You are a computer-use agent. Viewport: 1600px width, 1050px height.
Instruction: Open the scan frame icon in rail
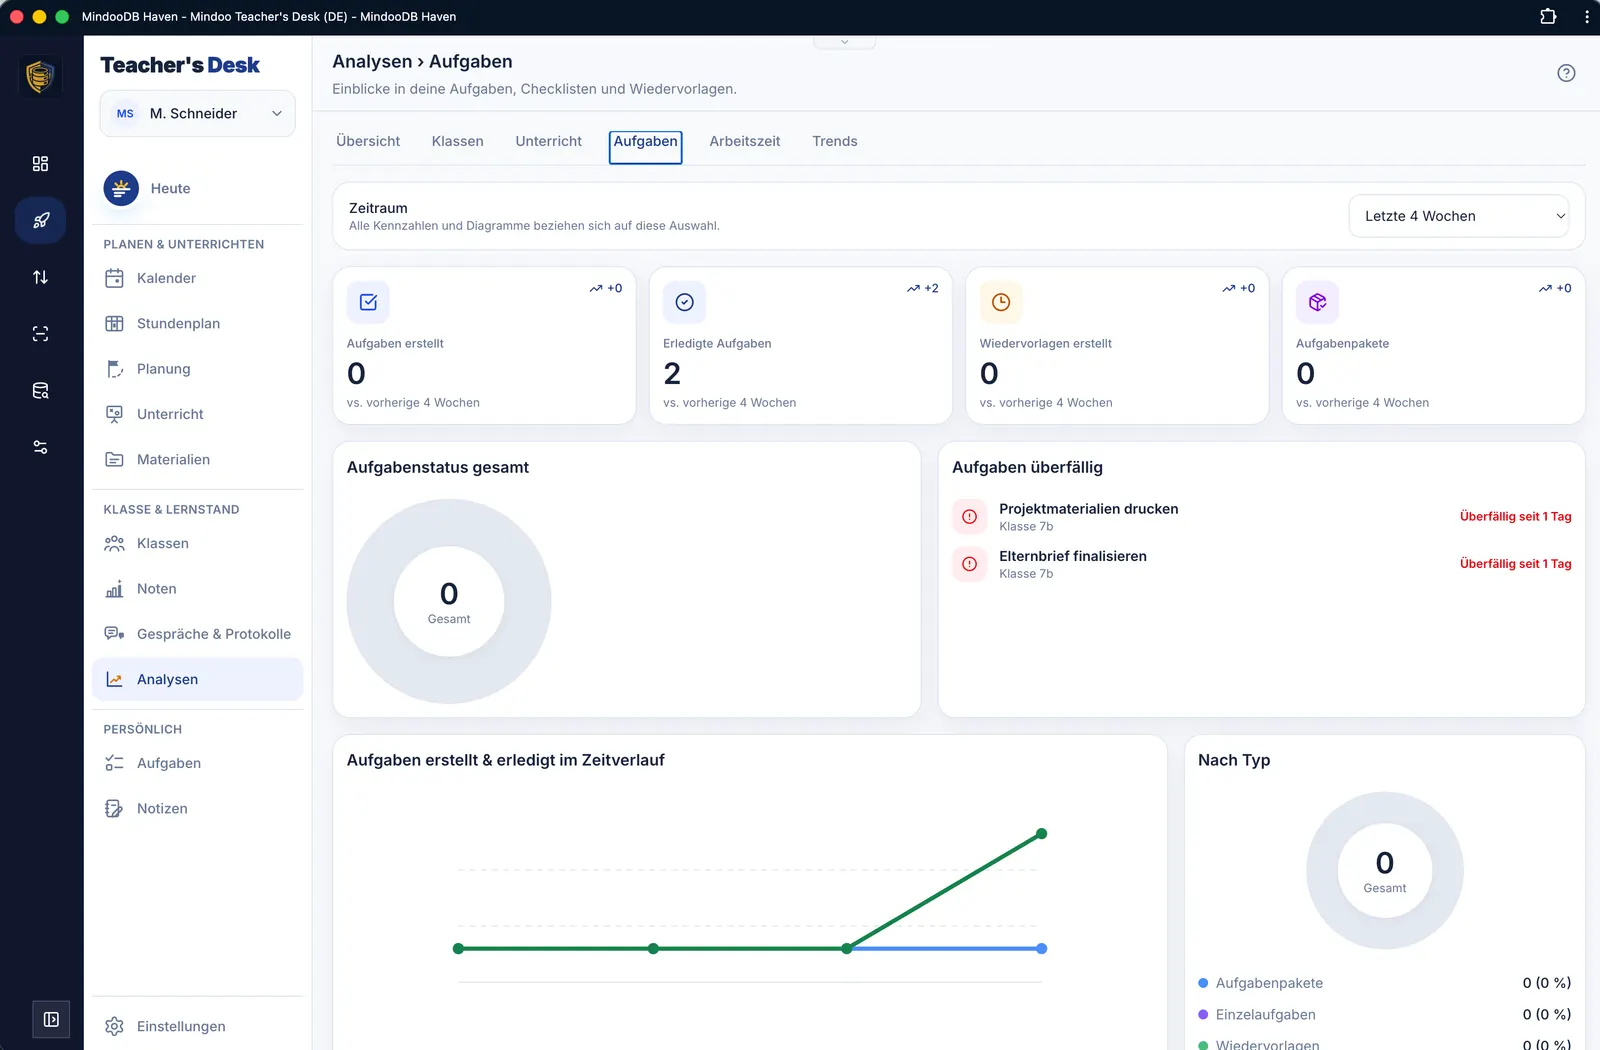pyautogui.click(x=41, y=334)
